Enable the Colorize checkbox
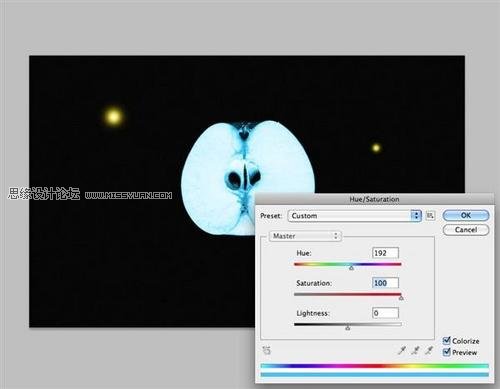This screenshot has width=500, height=389. [x=446, y=341]
